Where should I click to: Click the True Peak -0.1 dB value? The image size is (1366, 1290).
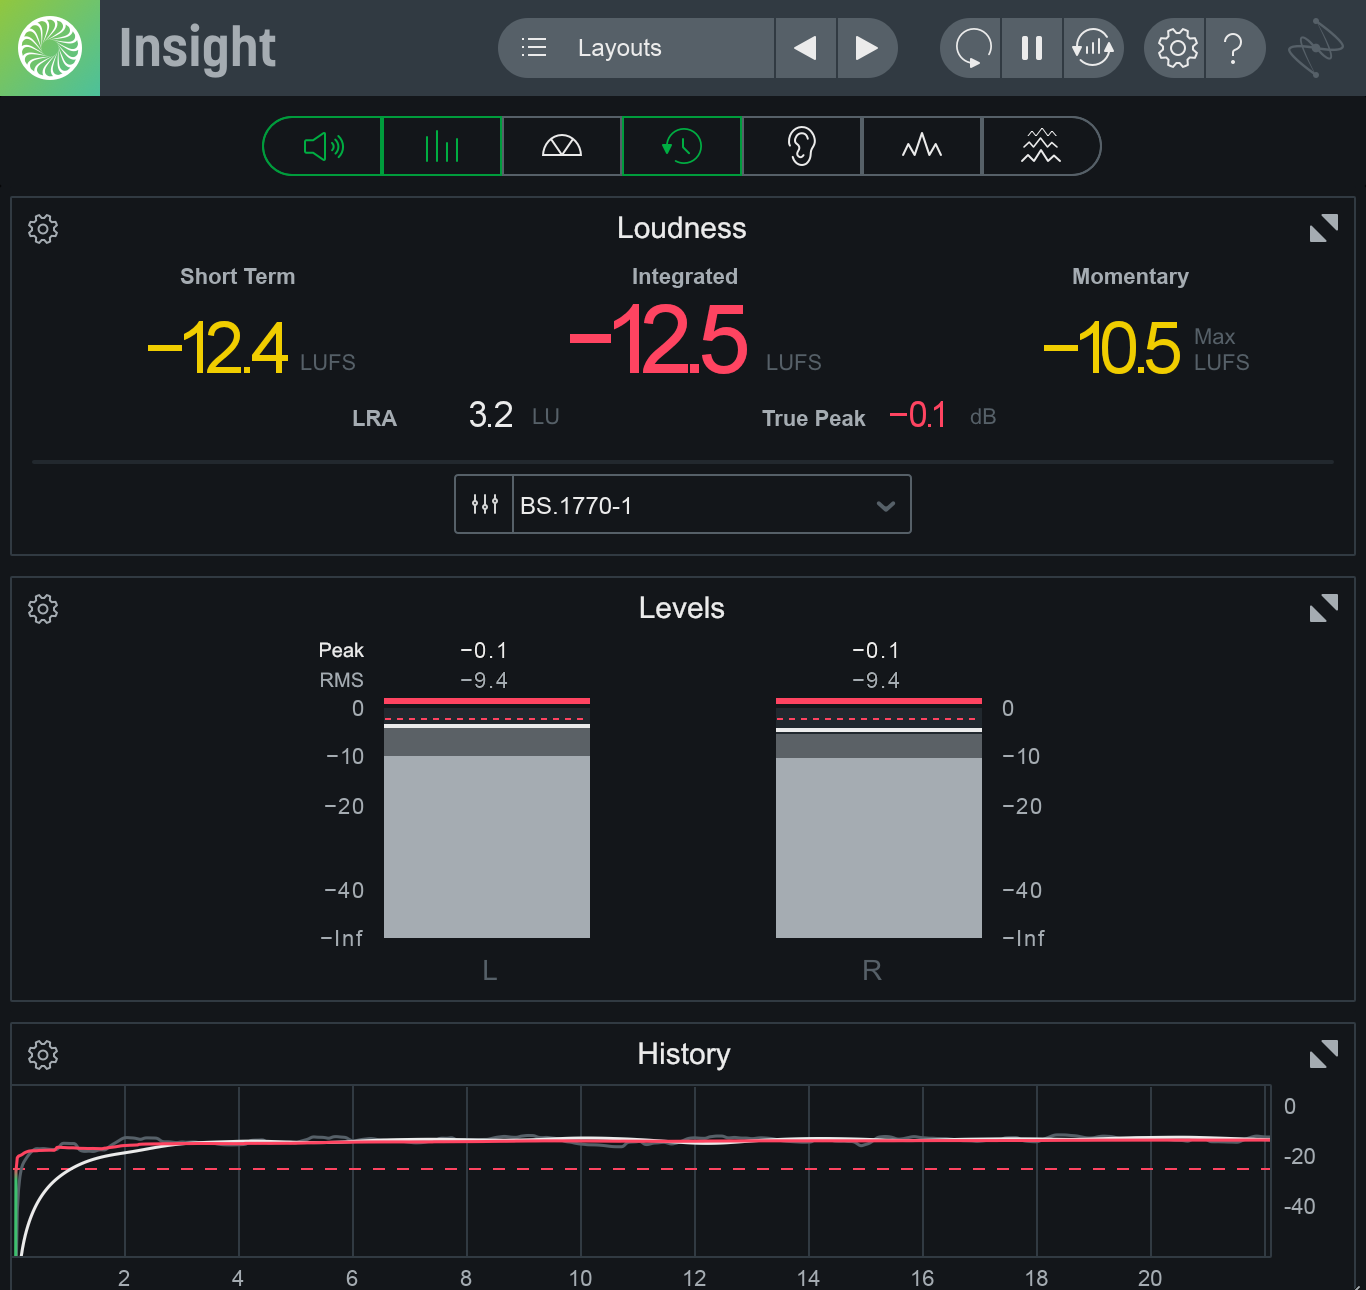pyautogui.click(x=918, y=415)
